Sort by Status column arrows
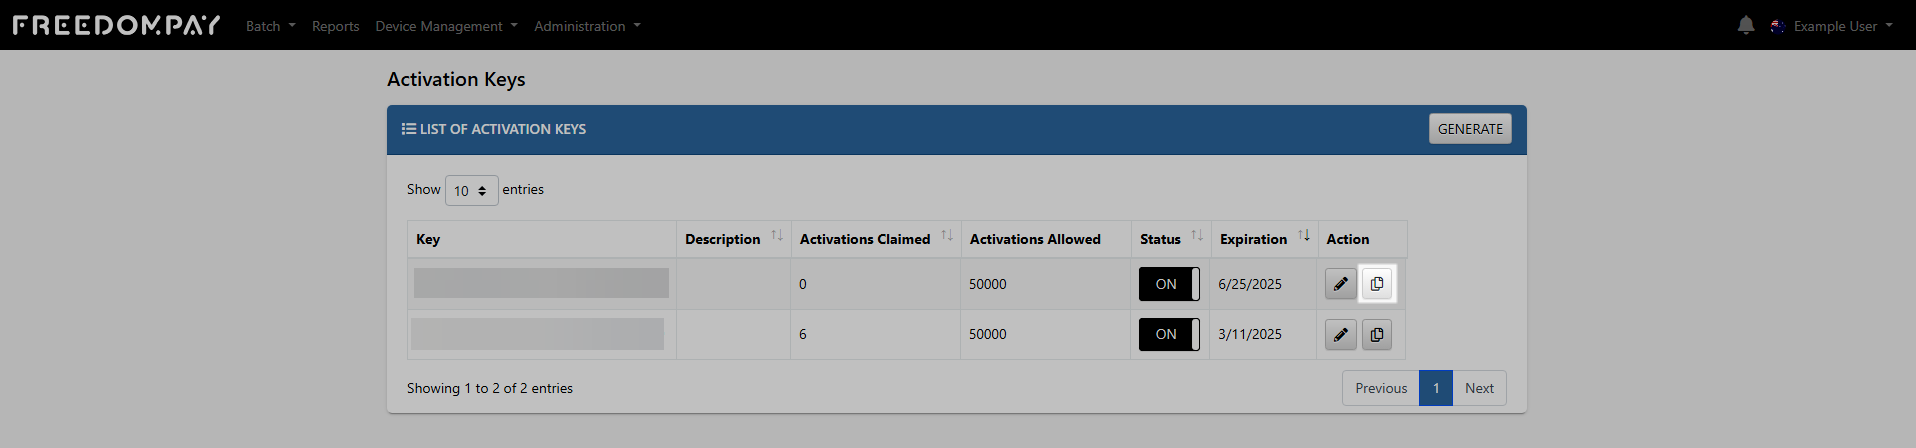The image size is (1916, 448). [1197, 236]
